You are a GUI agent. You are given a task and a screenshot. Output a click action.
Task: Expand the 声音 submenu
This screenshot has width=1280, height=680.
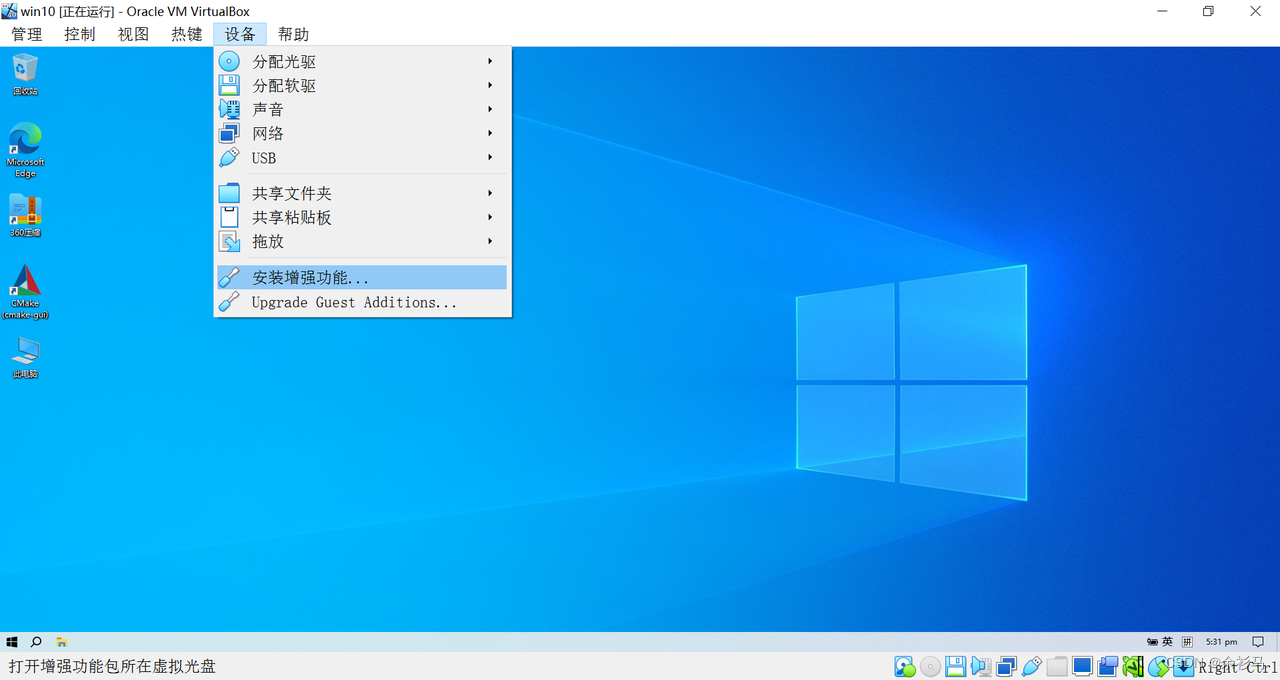(x=362, y=109)
